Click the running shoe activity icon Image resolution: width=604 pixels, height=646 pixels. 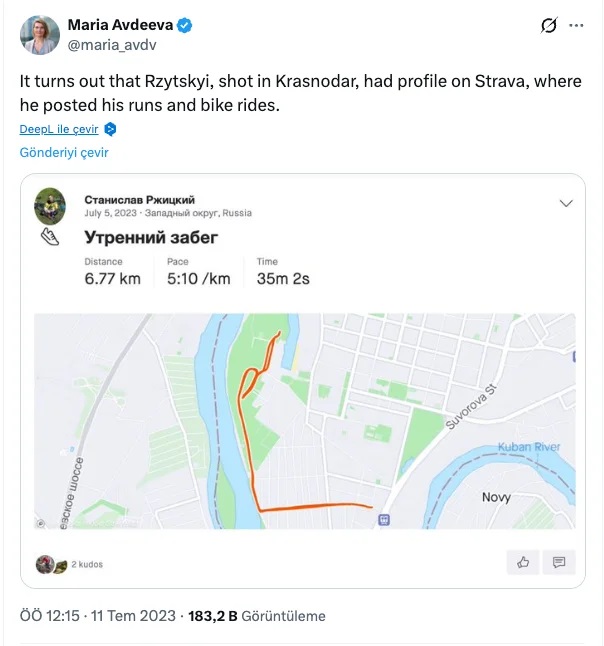click(49, 237)
